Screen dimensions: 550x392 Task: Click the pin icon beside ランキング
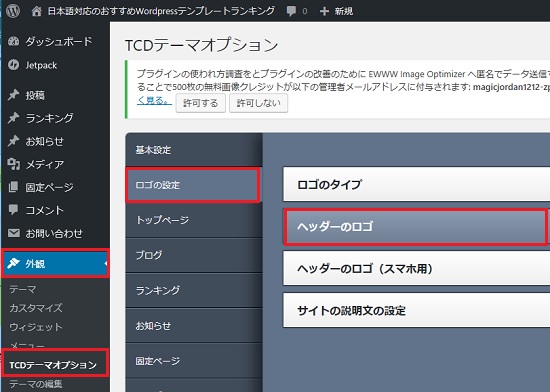tap(13, 118)
